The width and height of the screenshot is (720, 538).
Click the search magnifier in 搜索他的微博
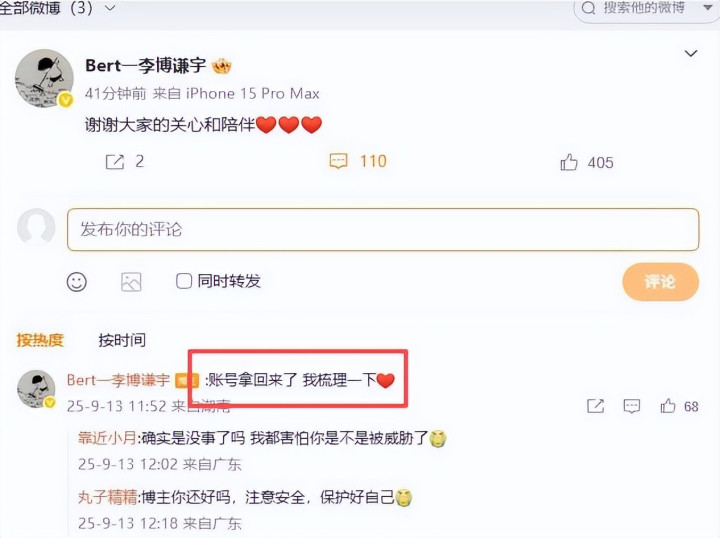(x=588, y=8)
